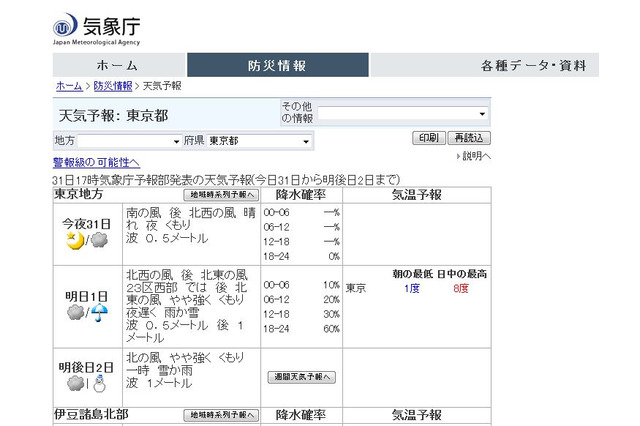This screenshot has height=426, width=640.
Task: Click the 30% precipitation value
Action: 331,314
